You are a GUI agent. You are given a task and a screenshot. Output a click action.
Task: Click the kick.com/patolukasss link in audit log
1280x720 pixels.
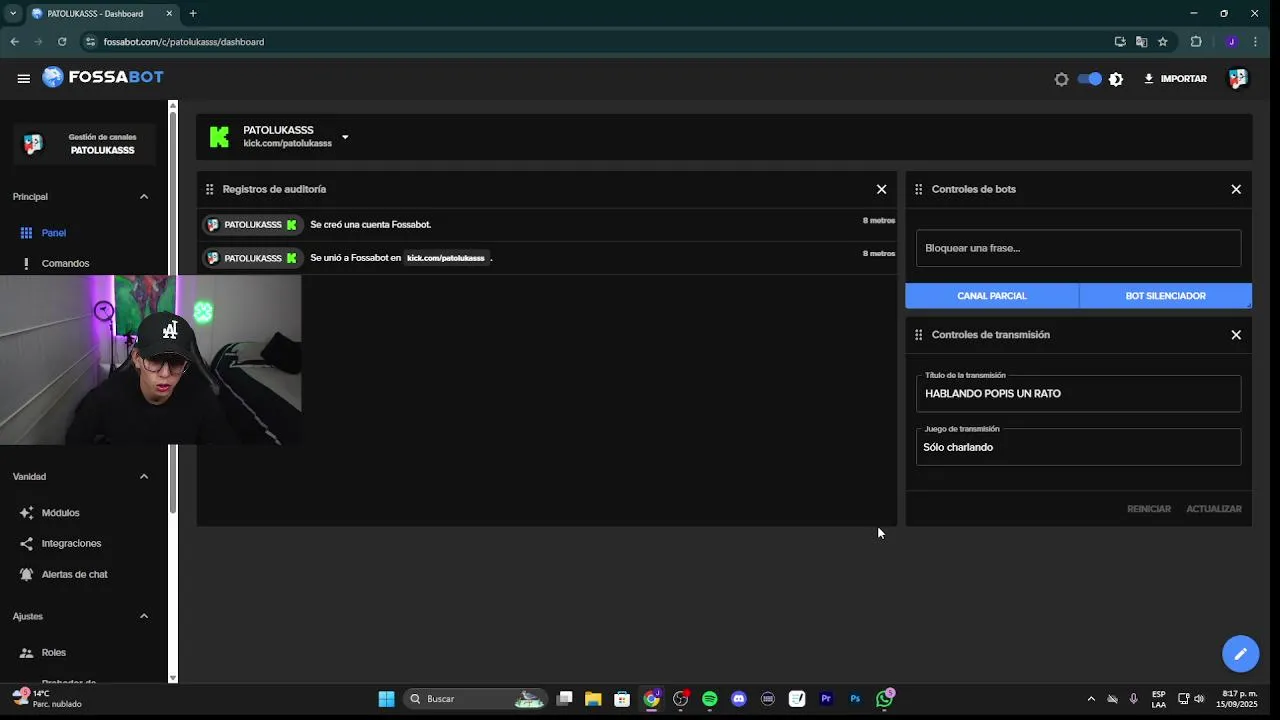(445, 258)
